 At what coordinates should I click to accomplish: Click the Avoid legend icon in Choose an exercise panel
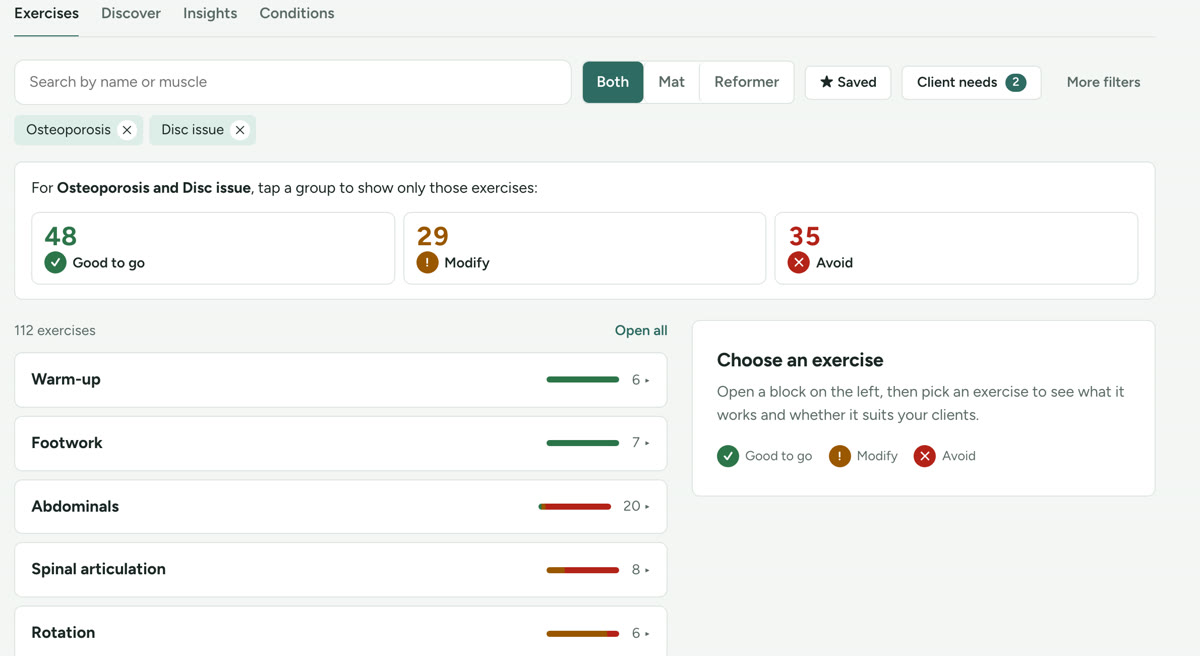925,456
